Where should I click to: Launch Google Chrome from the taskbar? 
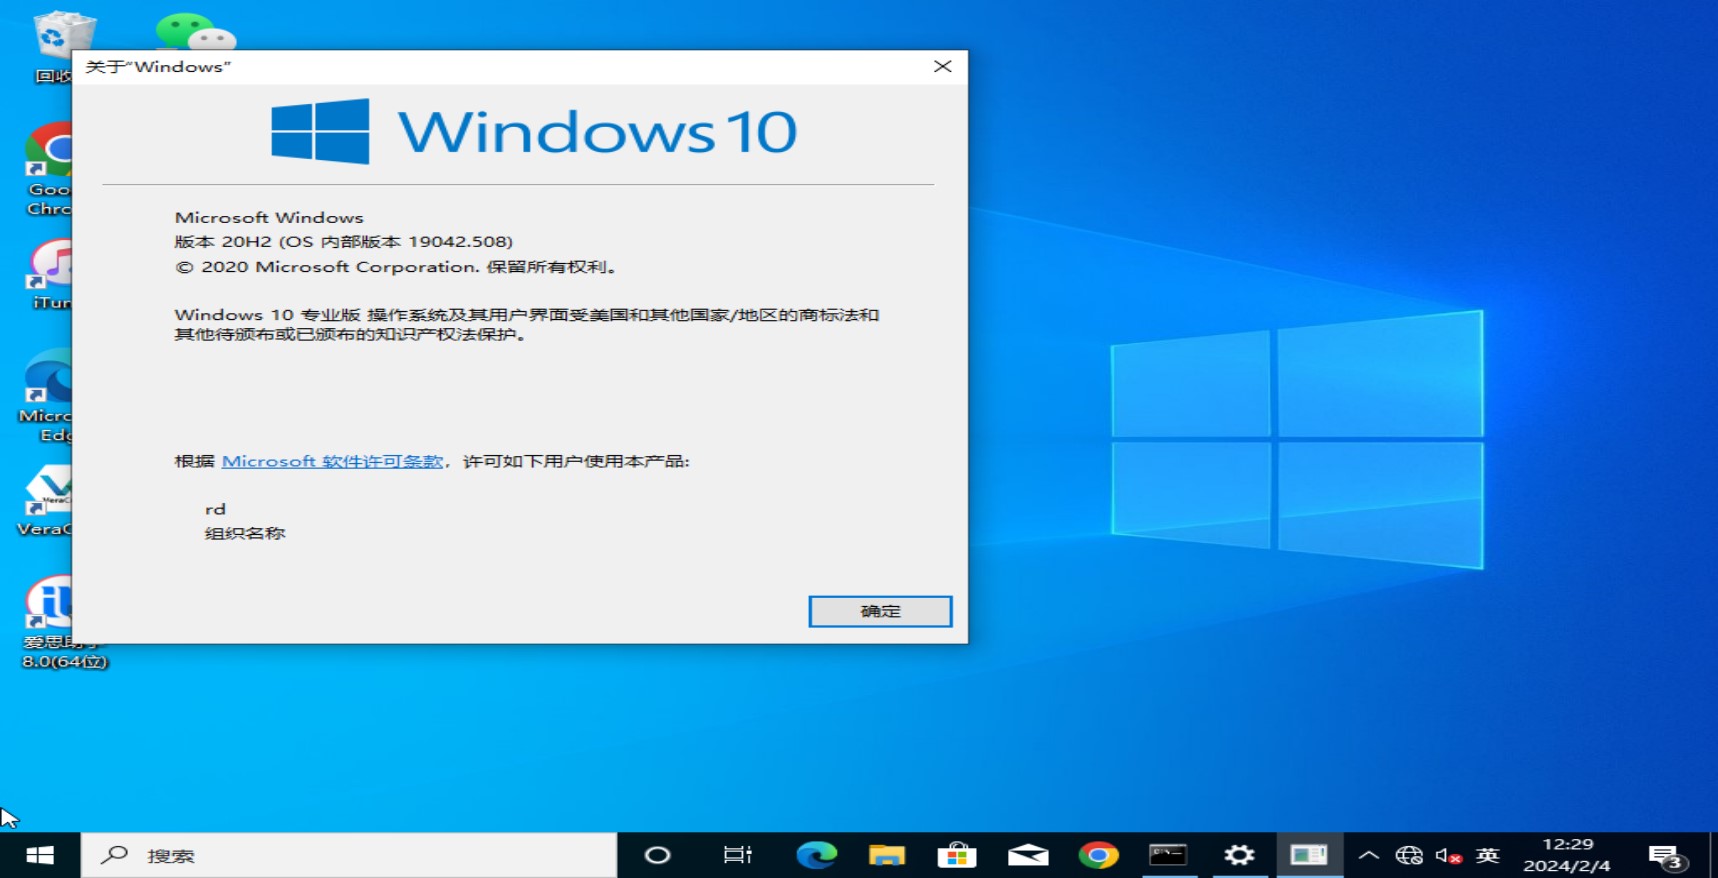[1098, 855]
